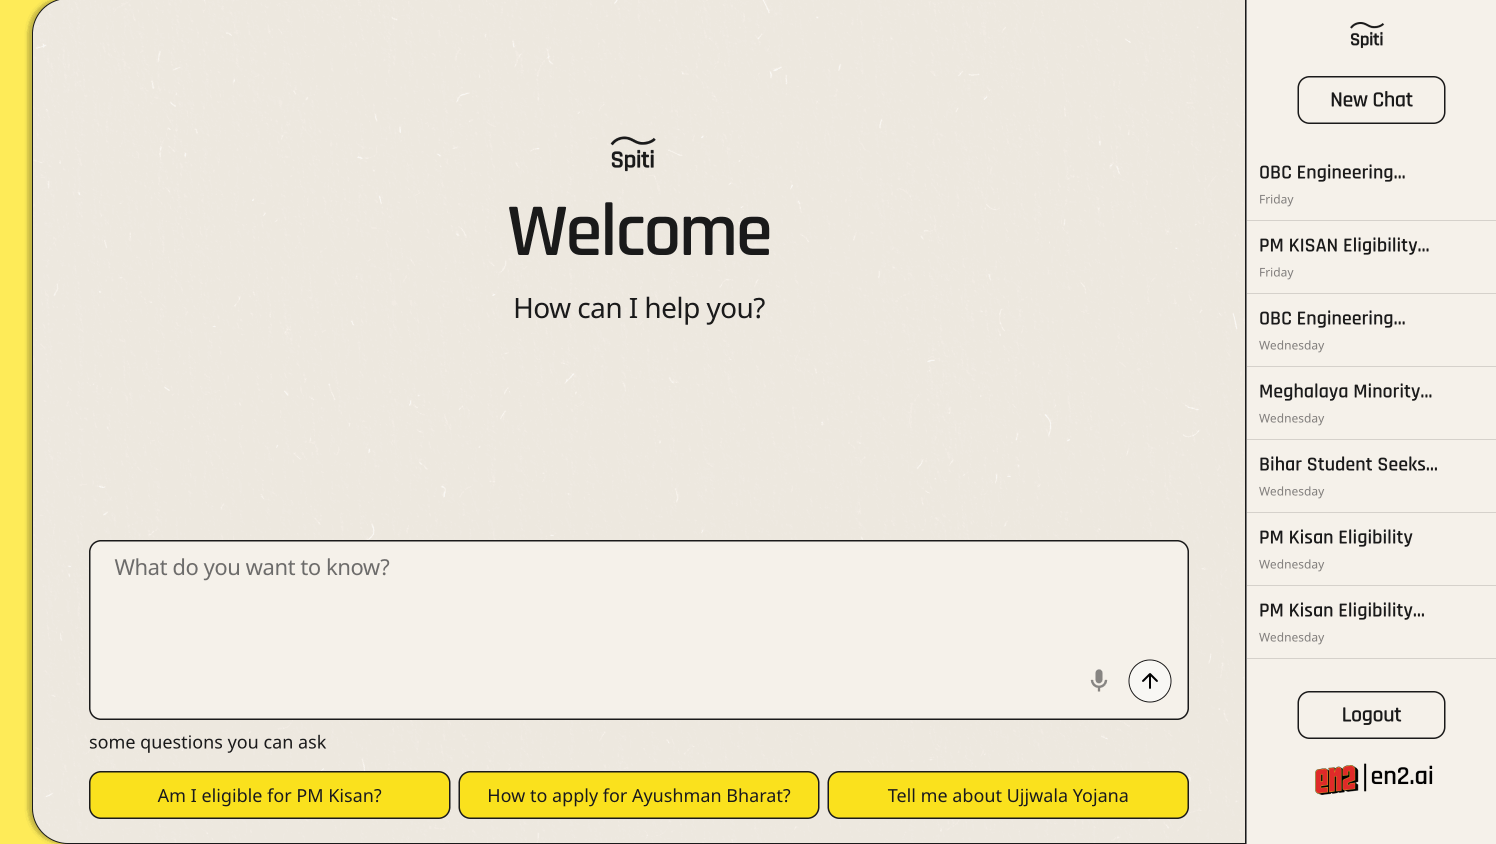Image resolution: width=1496 pixels, height=844 pixels.
Task: Click the microphone voice input icon
Action: click(1098, 681)
